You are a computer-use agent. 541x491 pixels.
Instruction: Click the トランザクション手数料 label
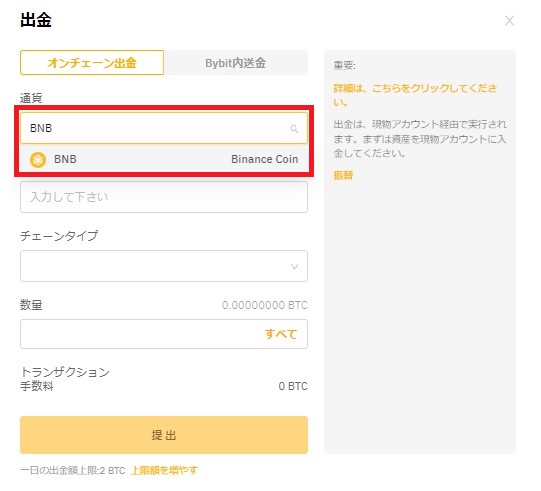pos(65,379)
